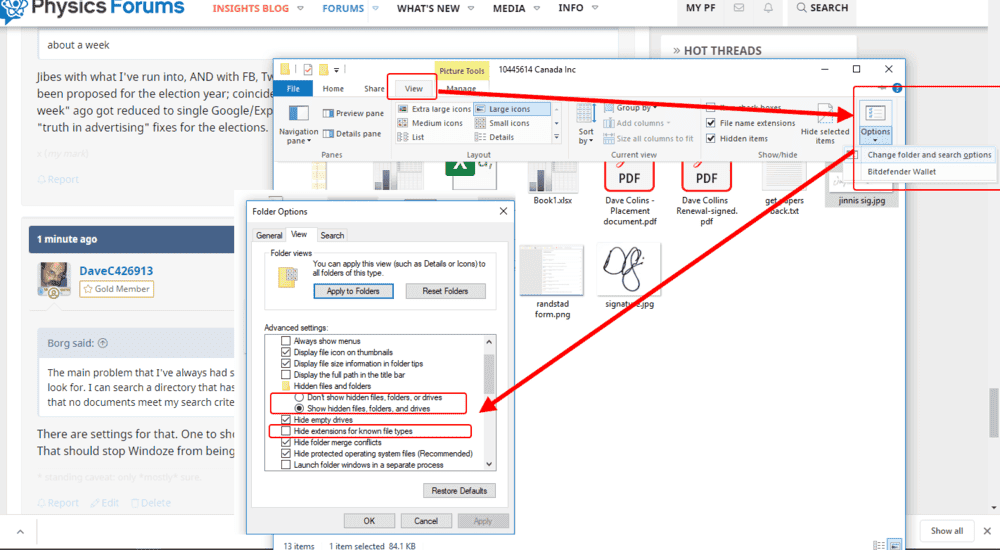Open the Physics Forums inbox envelope icon
Image resolution: width=1000 pixels, height=550 pixels.
pyautogui.click(x=739, y=8)
